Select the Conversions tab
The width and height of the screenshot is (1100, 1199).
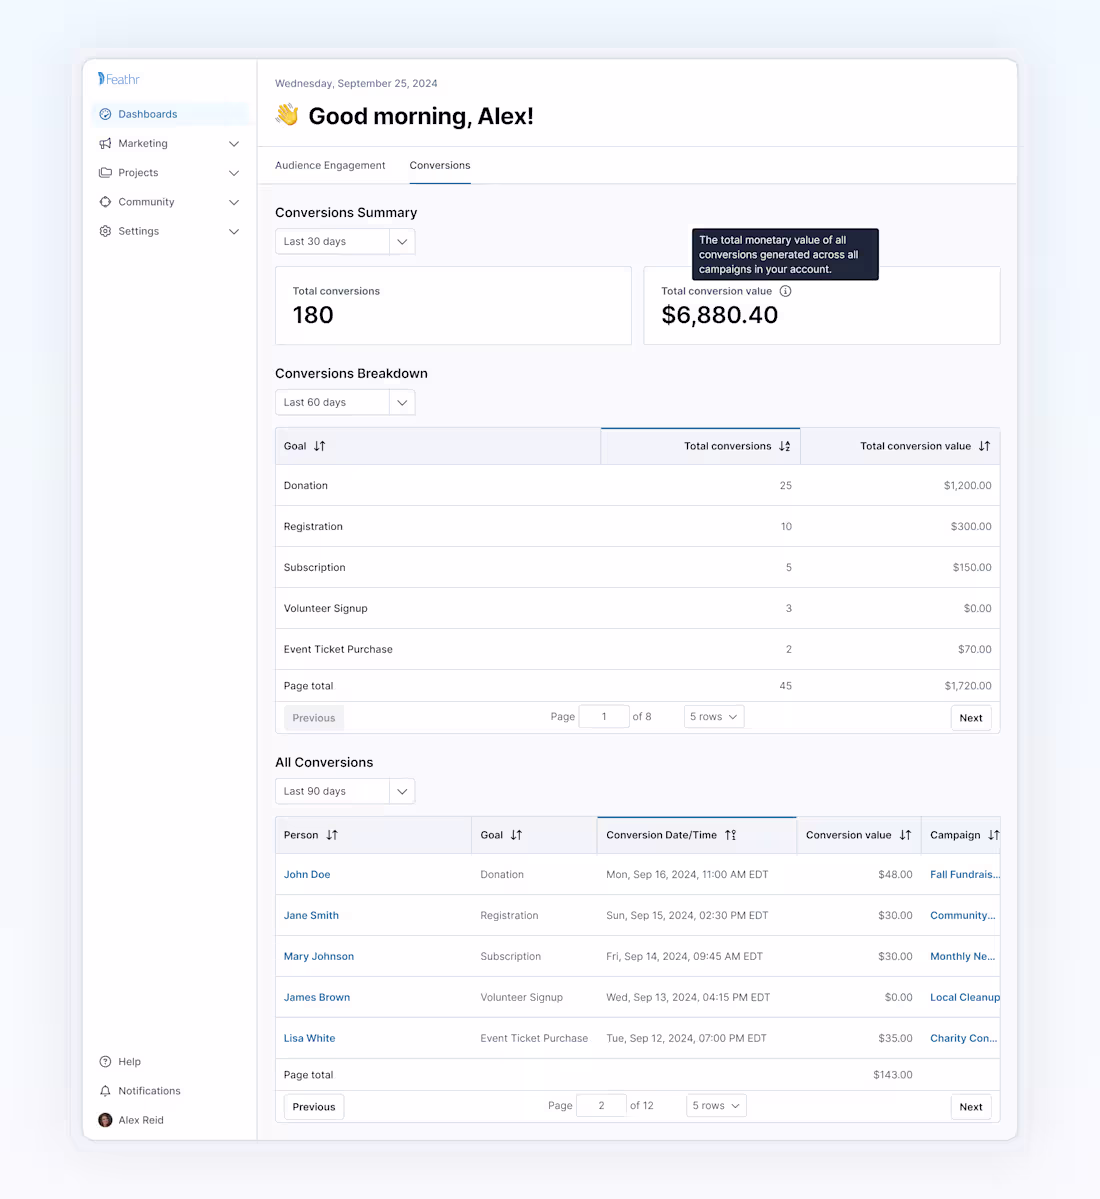(439, 165)
